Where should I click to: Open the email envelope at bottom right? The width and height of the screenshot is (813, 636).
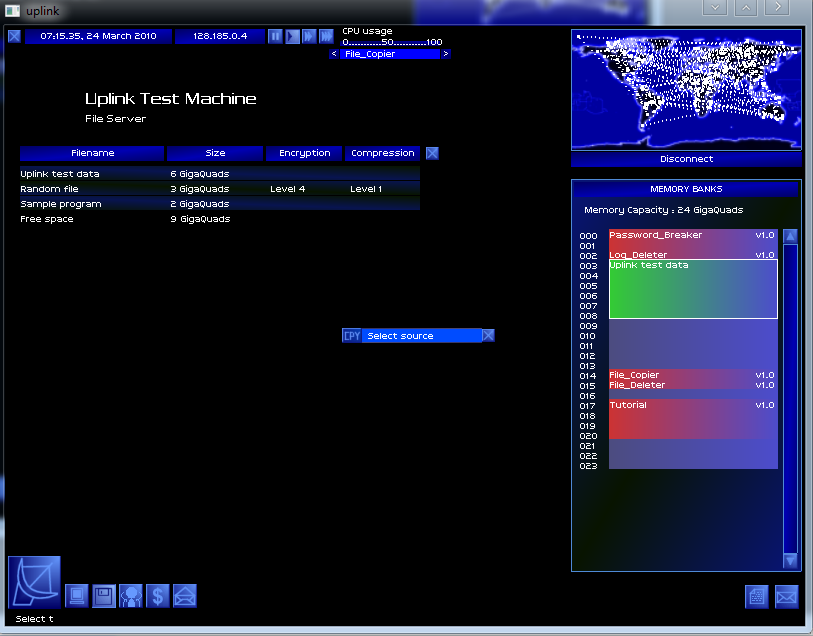click(x=787, y=597)
